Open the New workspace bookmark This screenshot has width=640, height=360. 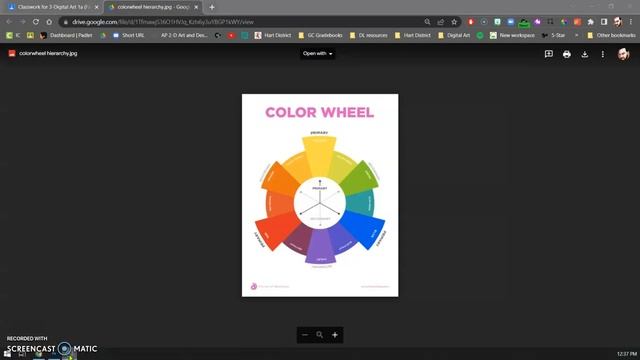(512, 36)
